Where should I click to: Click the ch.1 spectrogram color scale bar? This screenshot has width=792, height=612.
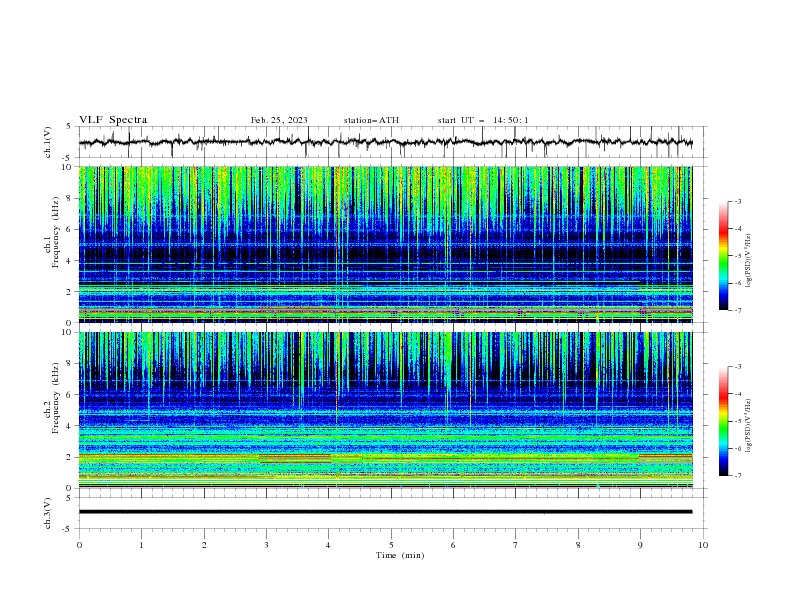[723, 256]
